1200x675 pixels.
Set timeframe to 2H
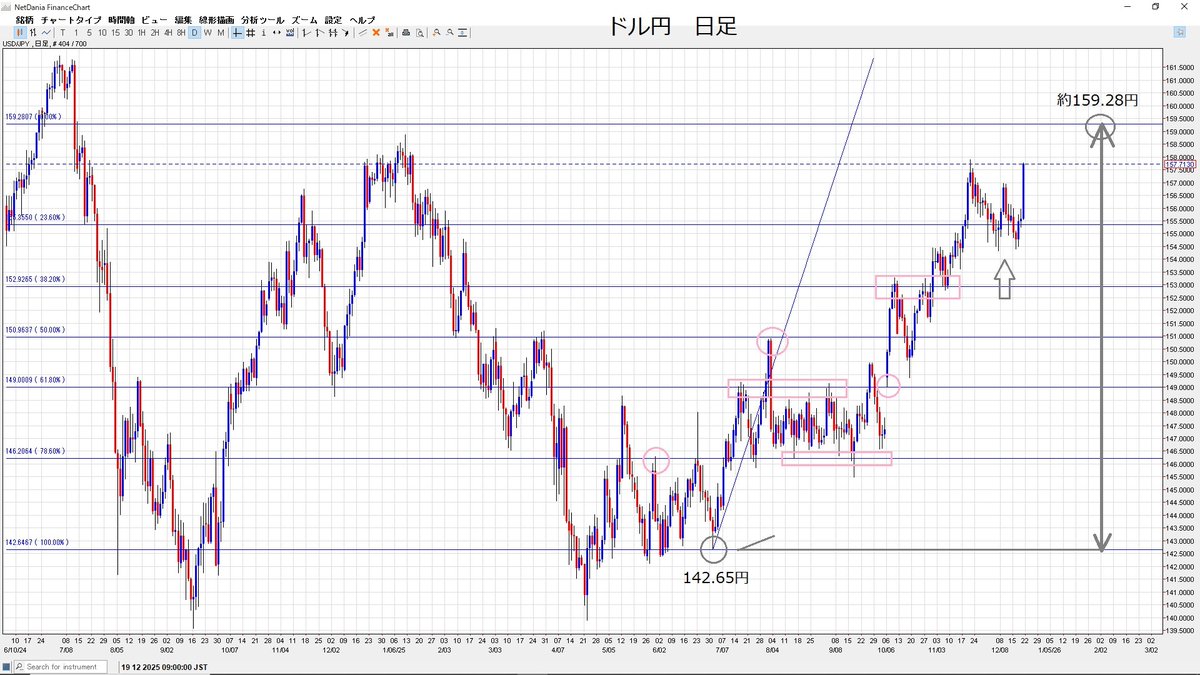[x=155, y=32]
